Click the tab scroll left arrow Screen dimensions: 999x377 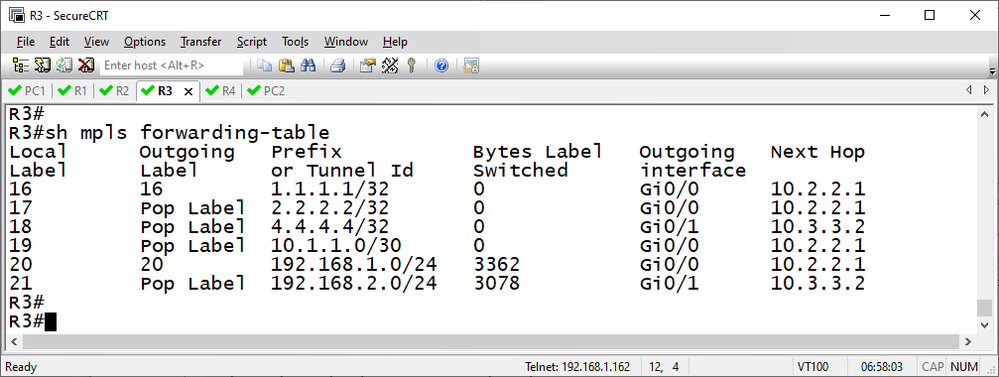coord(969,90)
